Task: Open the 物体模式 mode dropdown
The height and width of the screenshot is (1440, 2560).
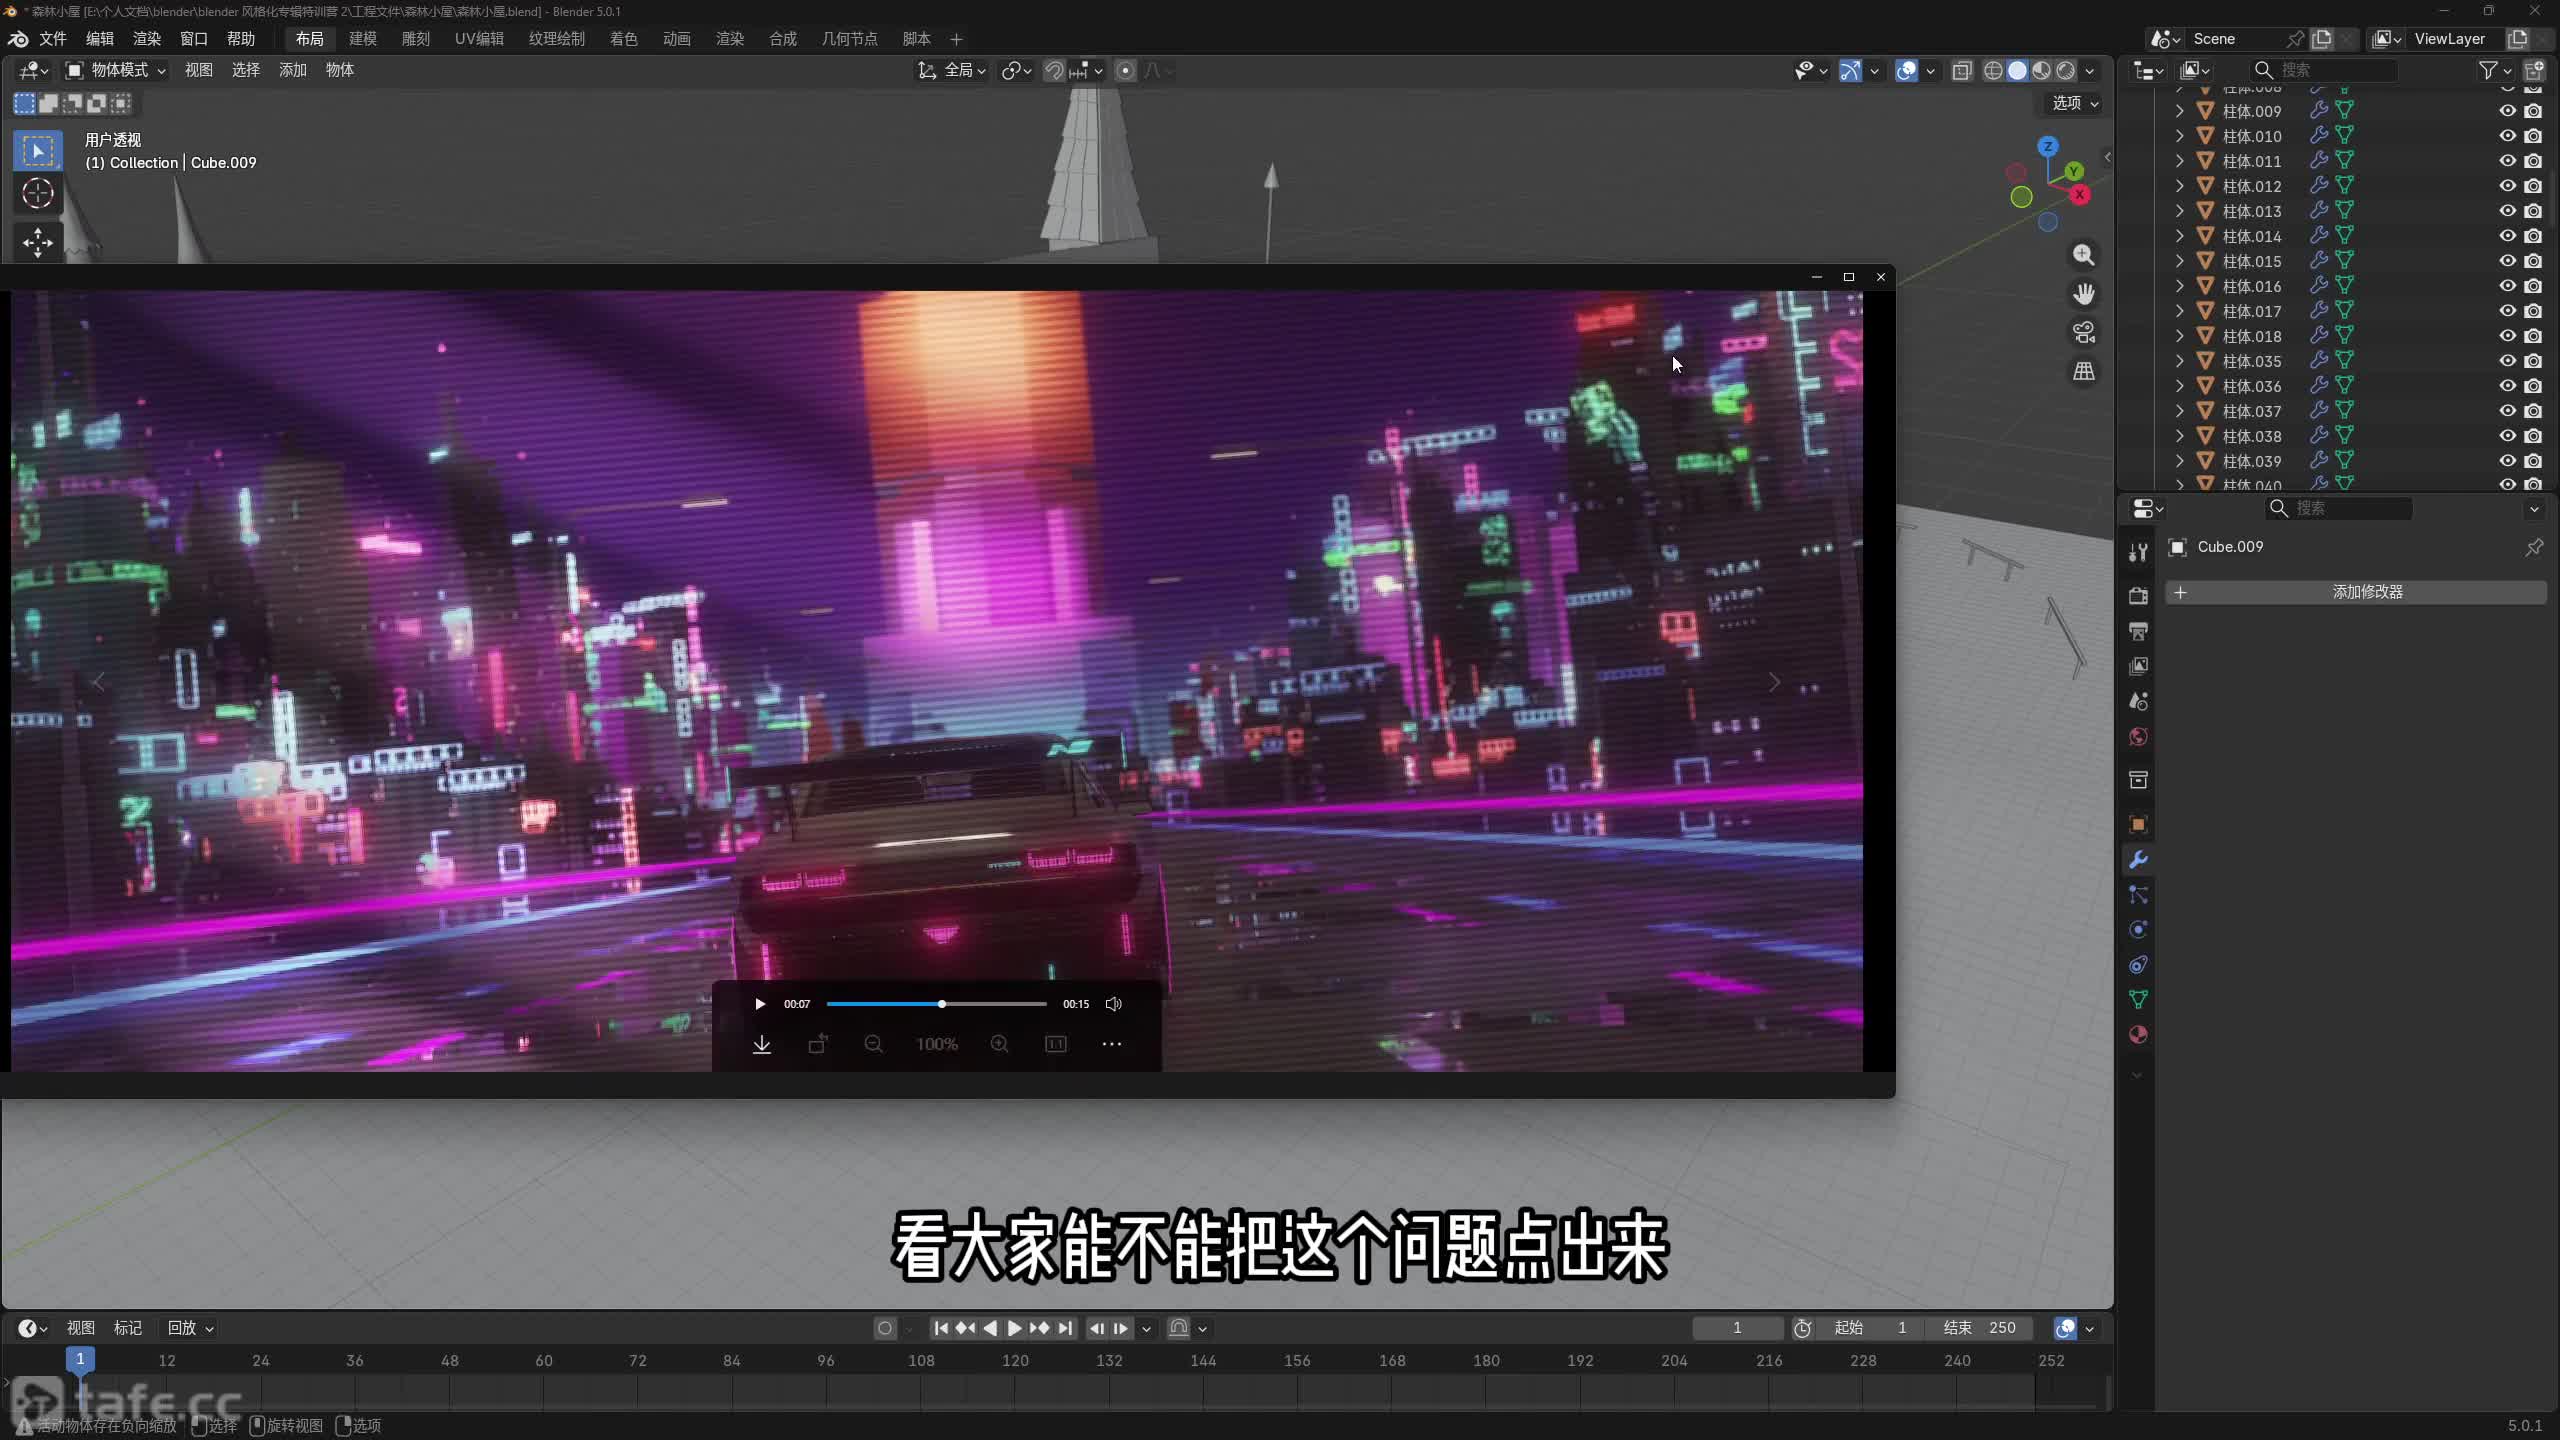Action: (x=116, y=70)
